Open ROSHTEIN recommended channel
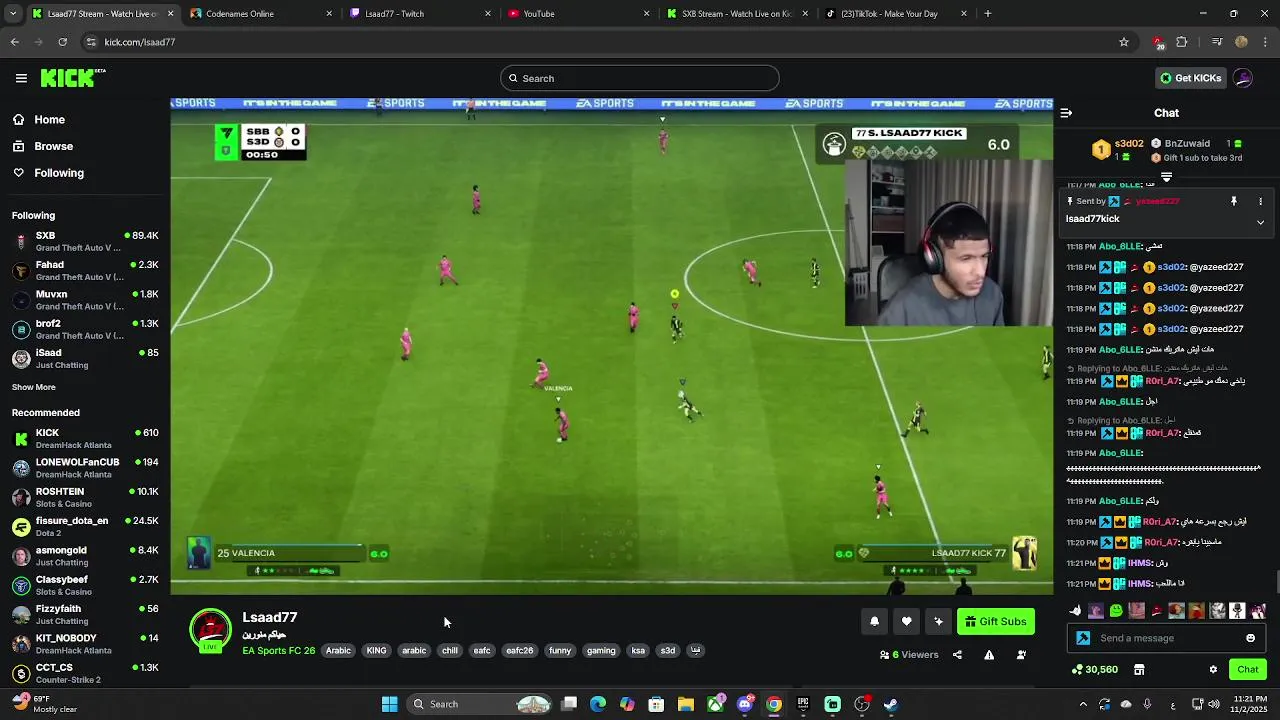Screen dimensions: 1280x720 click(x=85, y=497)
